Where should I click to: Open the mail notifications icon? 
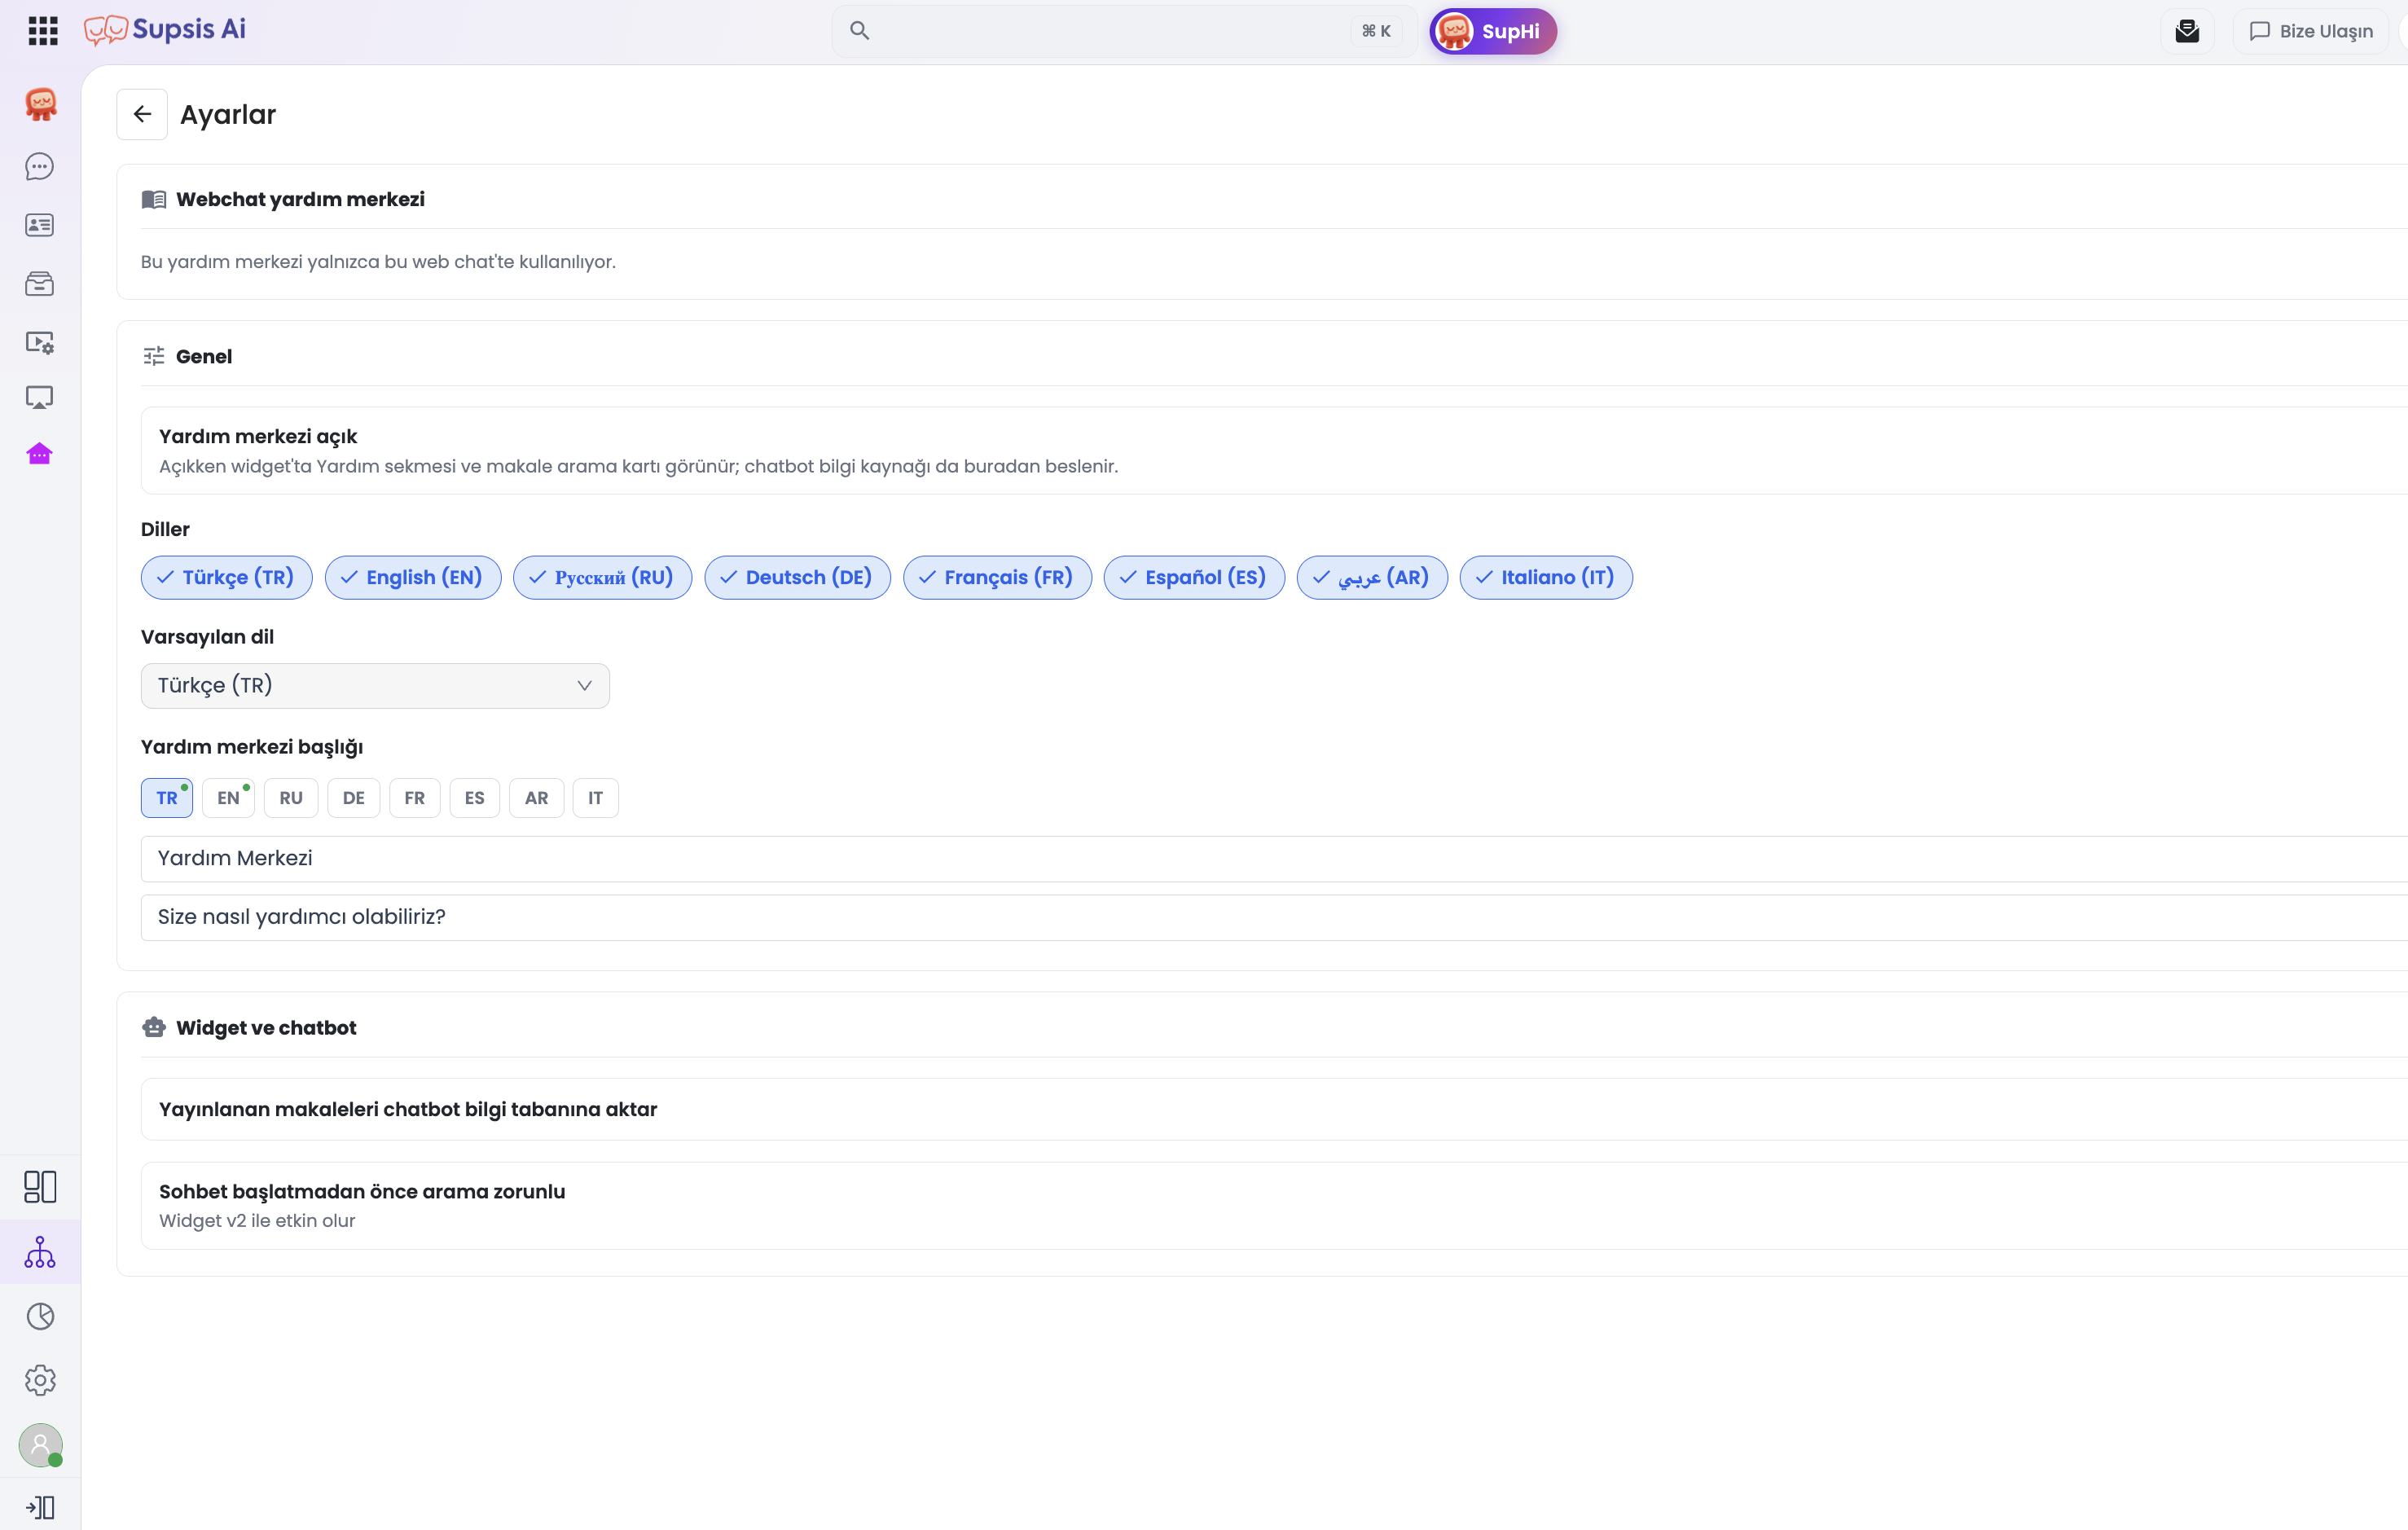(2187, 31)
